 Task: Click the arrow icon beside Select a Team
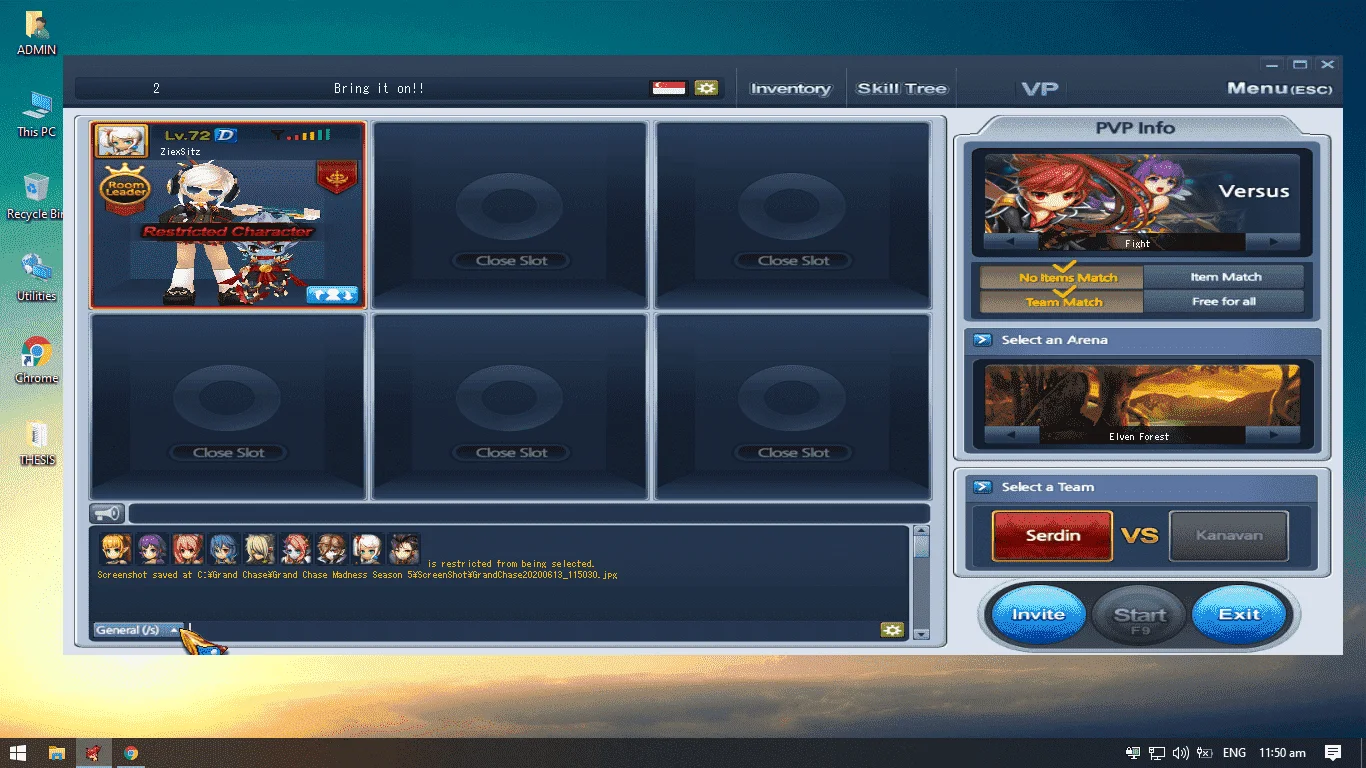pos(982,487)
